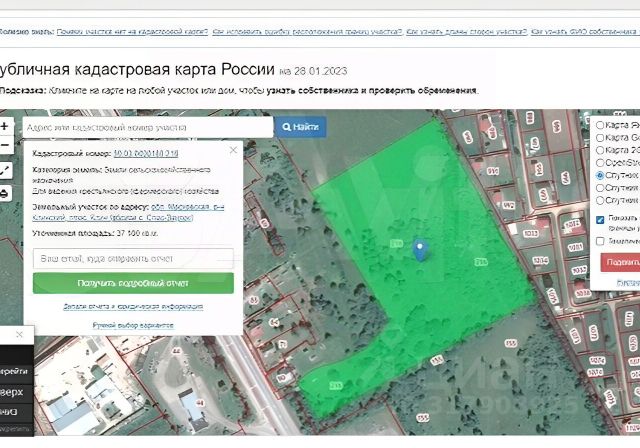640x448 pixels.
Task: Open the Ручной выбор вариантов link
Action: 133,325
